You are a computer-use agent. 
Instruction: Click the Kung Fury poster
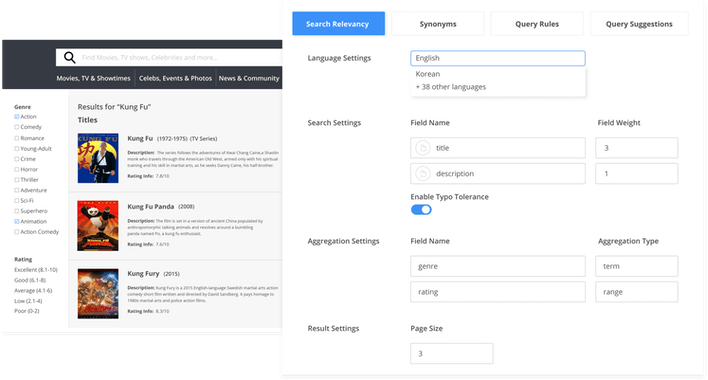(98, 294)
